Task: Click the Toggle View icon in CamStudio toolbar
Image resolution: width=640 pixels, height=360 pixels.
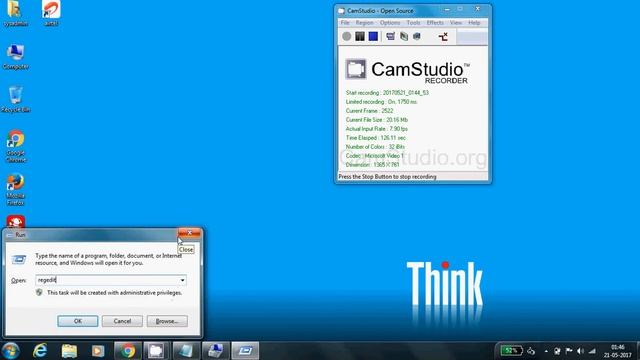Action: [x=390, y=36]
